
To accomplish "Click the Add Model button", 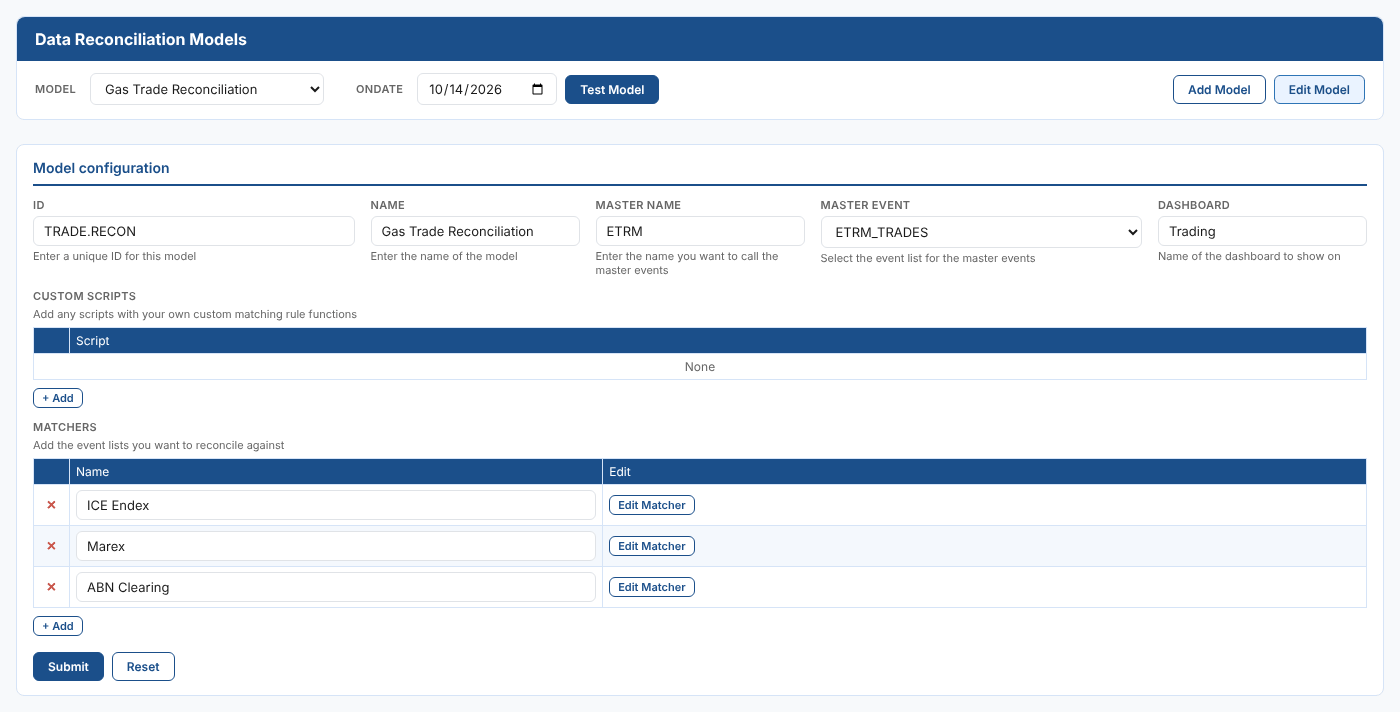I will (x=1219, y=89).
